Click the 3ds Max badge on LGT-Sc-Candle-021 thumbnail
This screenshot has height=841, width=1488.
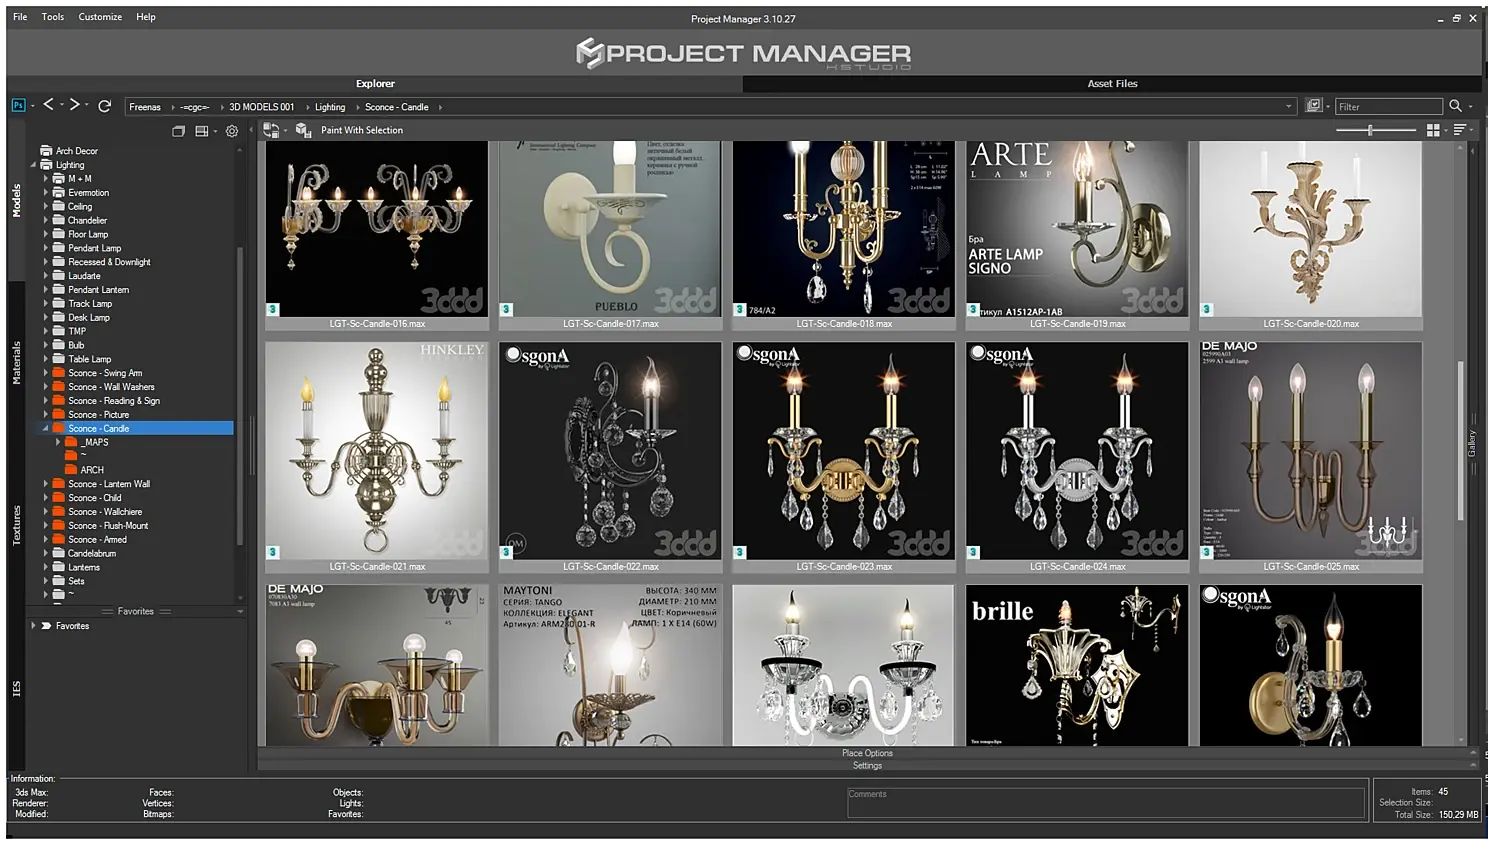tap(272, 552)
